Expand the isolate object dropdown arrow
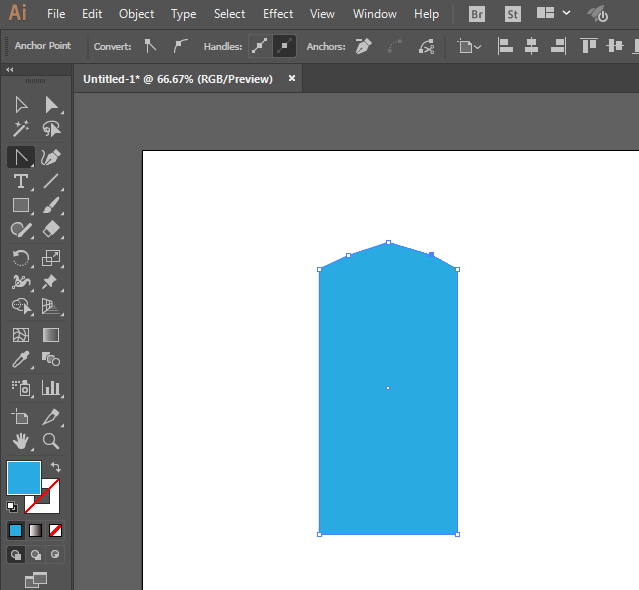639x590 pixels. [x=477, y=47]
